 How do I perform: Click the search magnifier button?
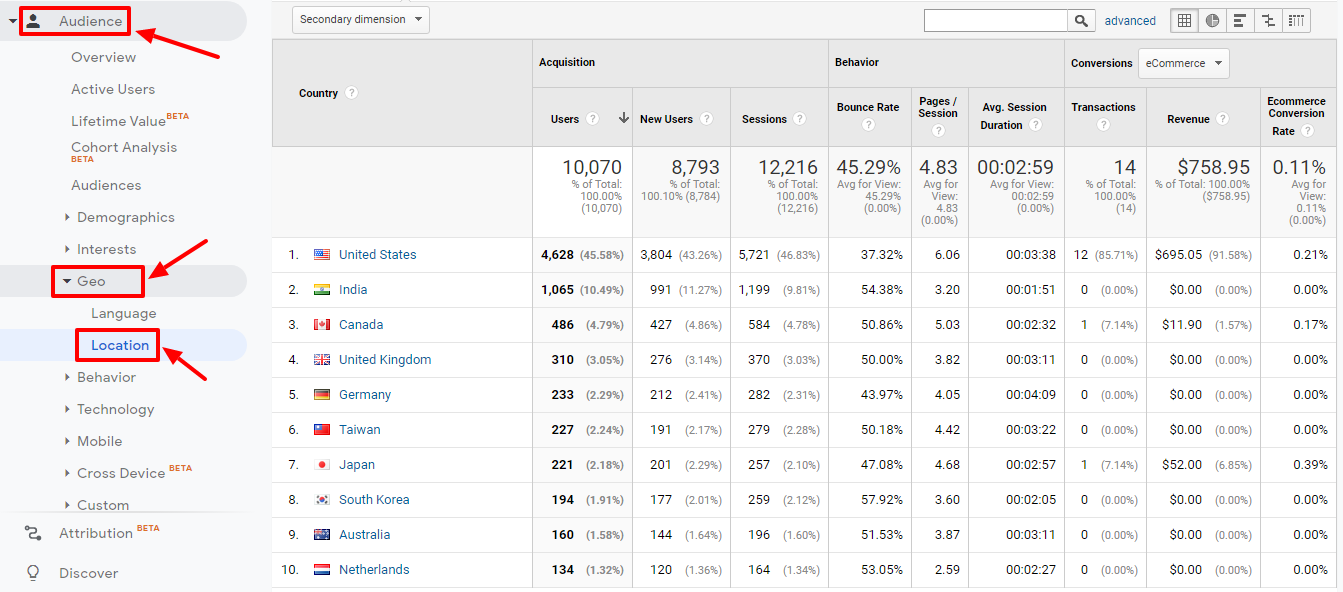point(1081,20)
